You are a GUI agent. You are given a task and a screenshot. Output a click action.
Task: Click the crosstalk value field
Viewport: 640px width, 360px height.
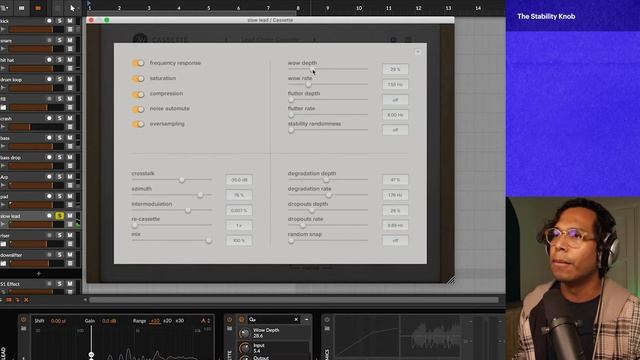(x=239, y=180)
